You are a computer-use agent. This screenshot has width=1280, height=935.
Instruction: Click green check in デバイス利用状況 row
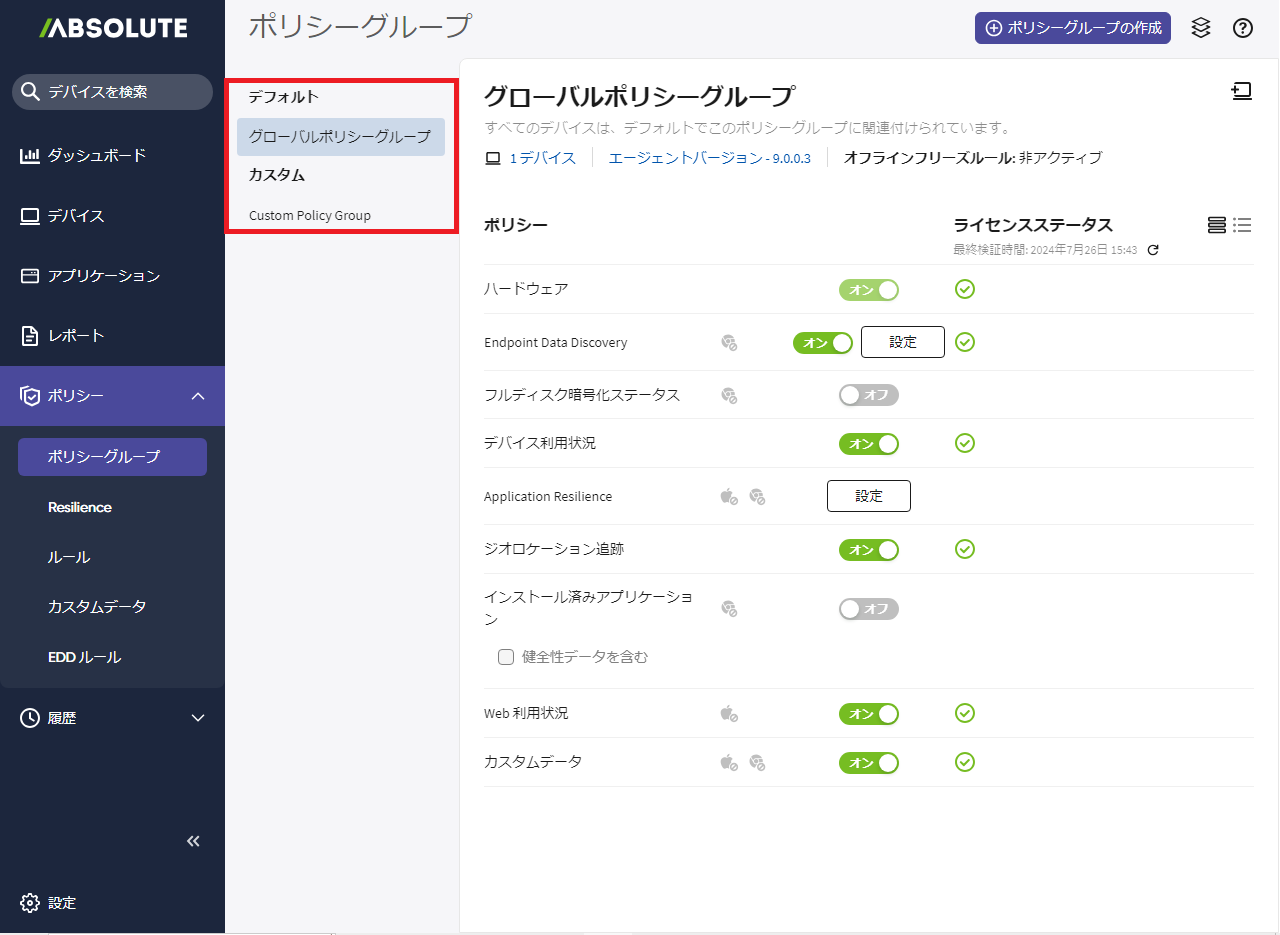(964, 443)
